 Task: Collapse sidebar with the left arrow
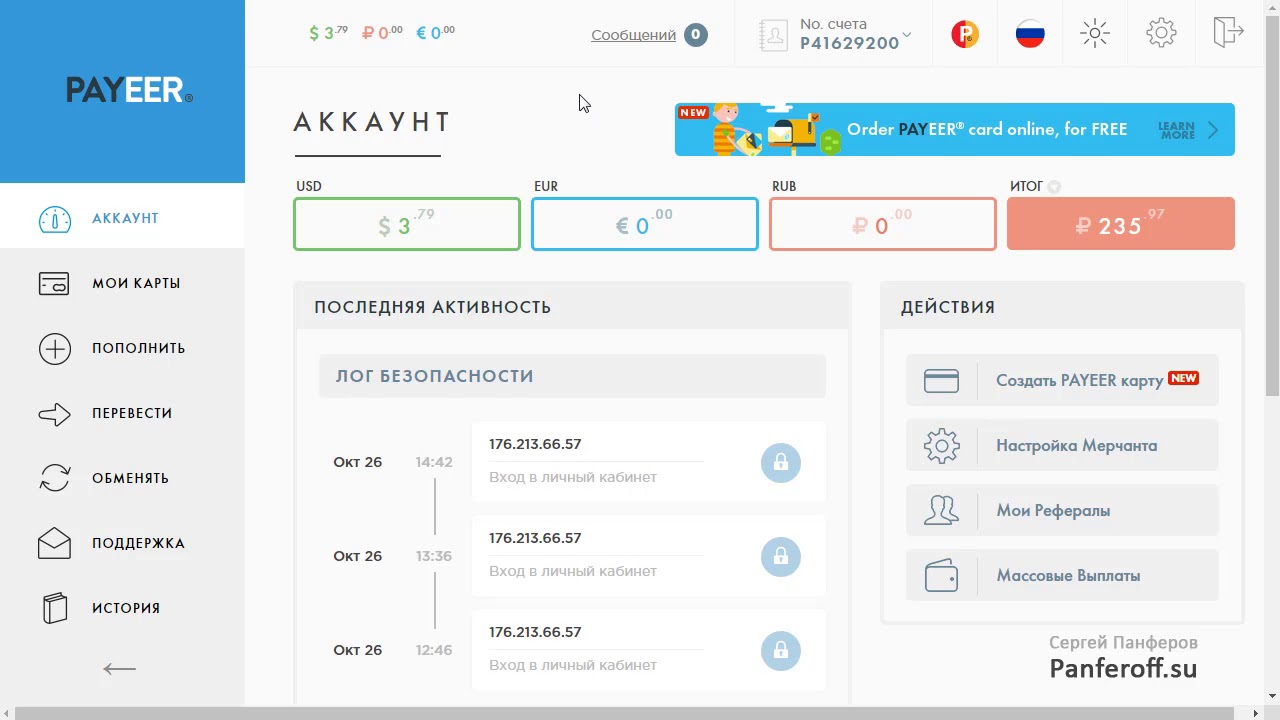120,669
